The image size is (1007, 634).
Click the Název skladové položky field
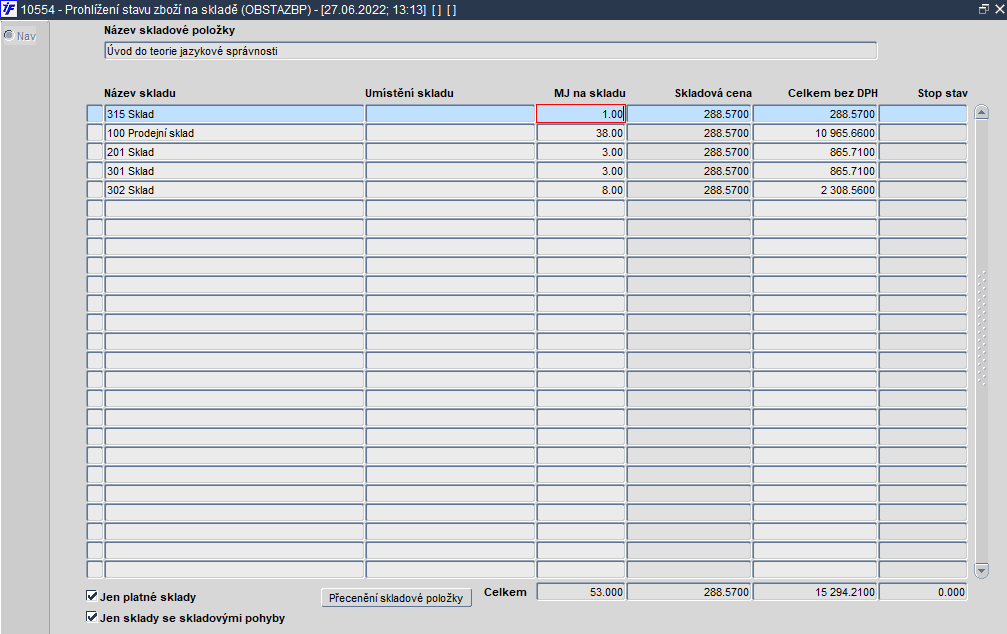[490, 51]
